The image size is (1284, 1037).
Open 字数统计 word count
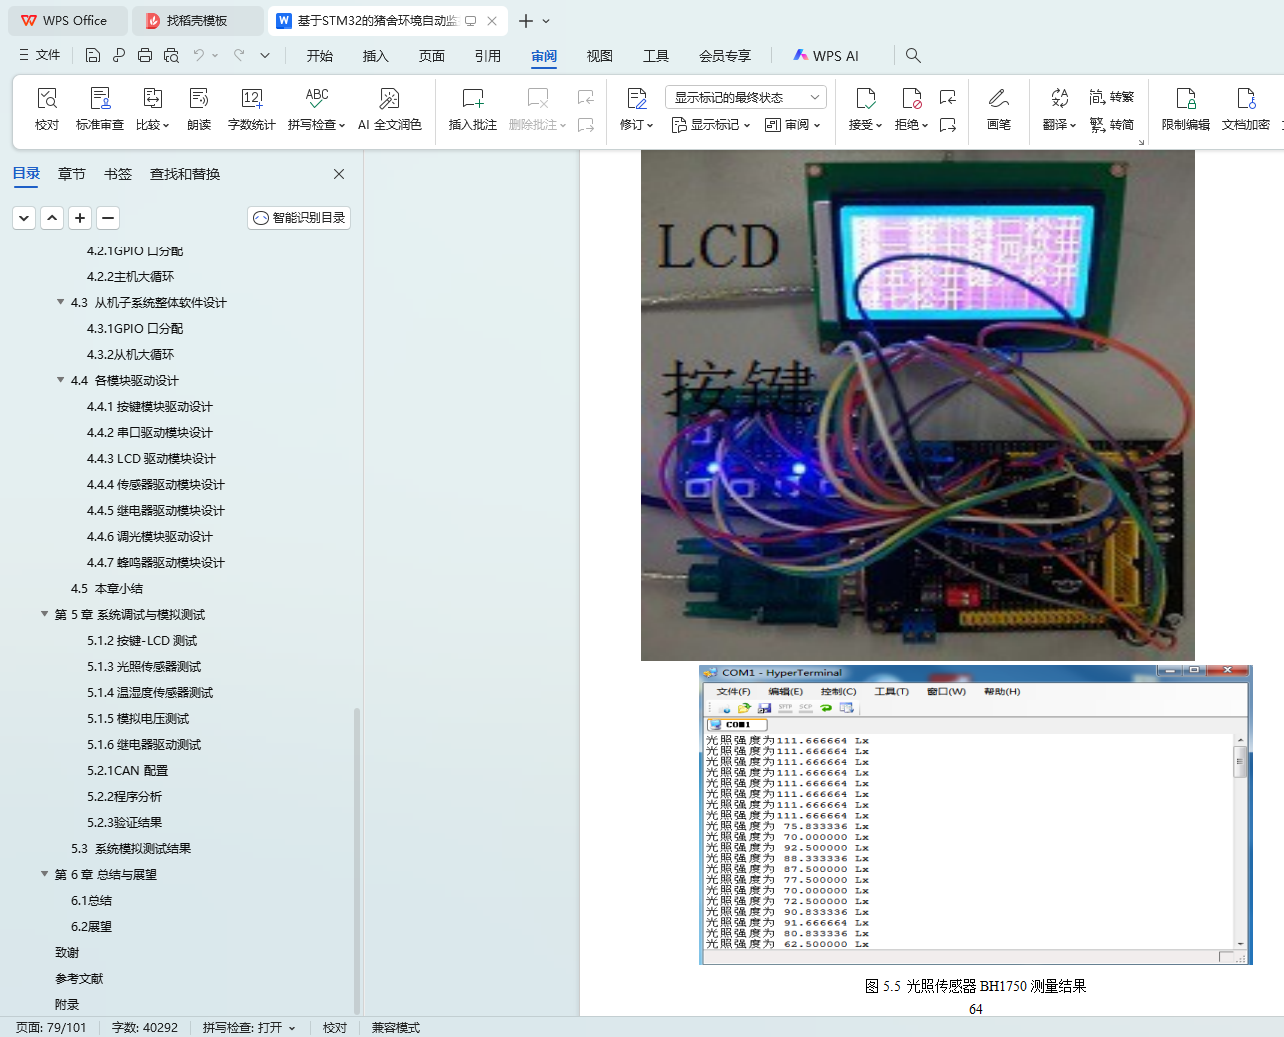tap(251, 108)
